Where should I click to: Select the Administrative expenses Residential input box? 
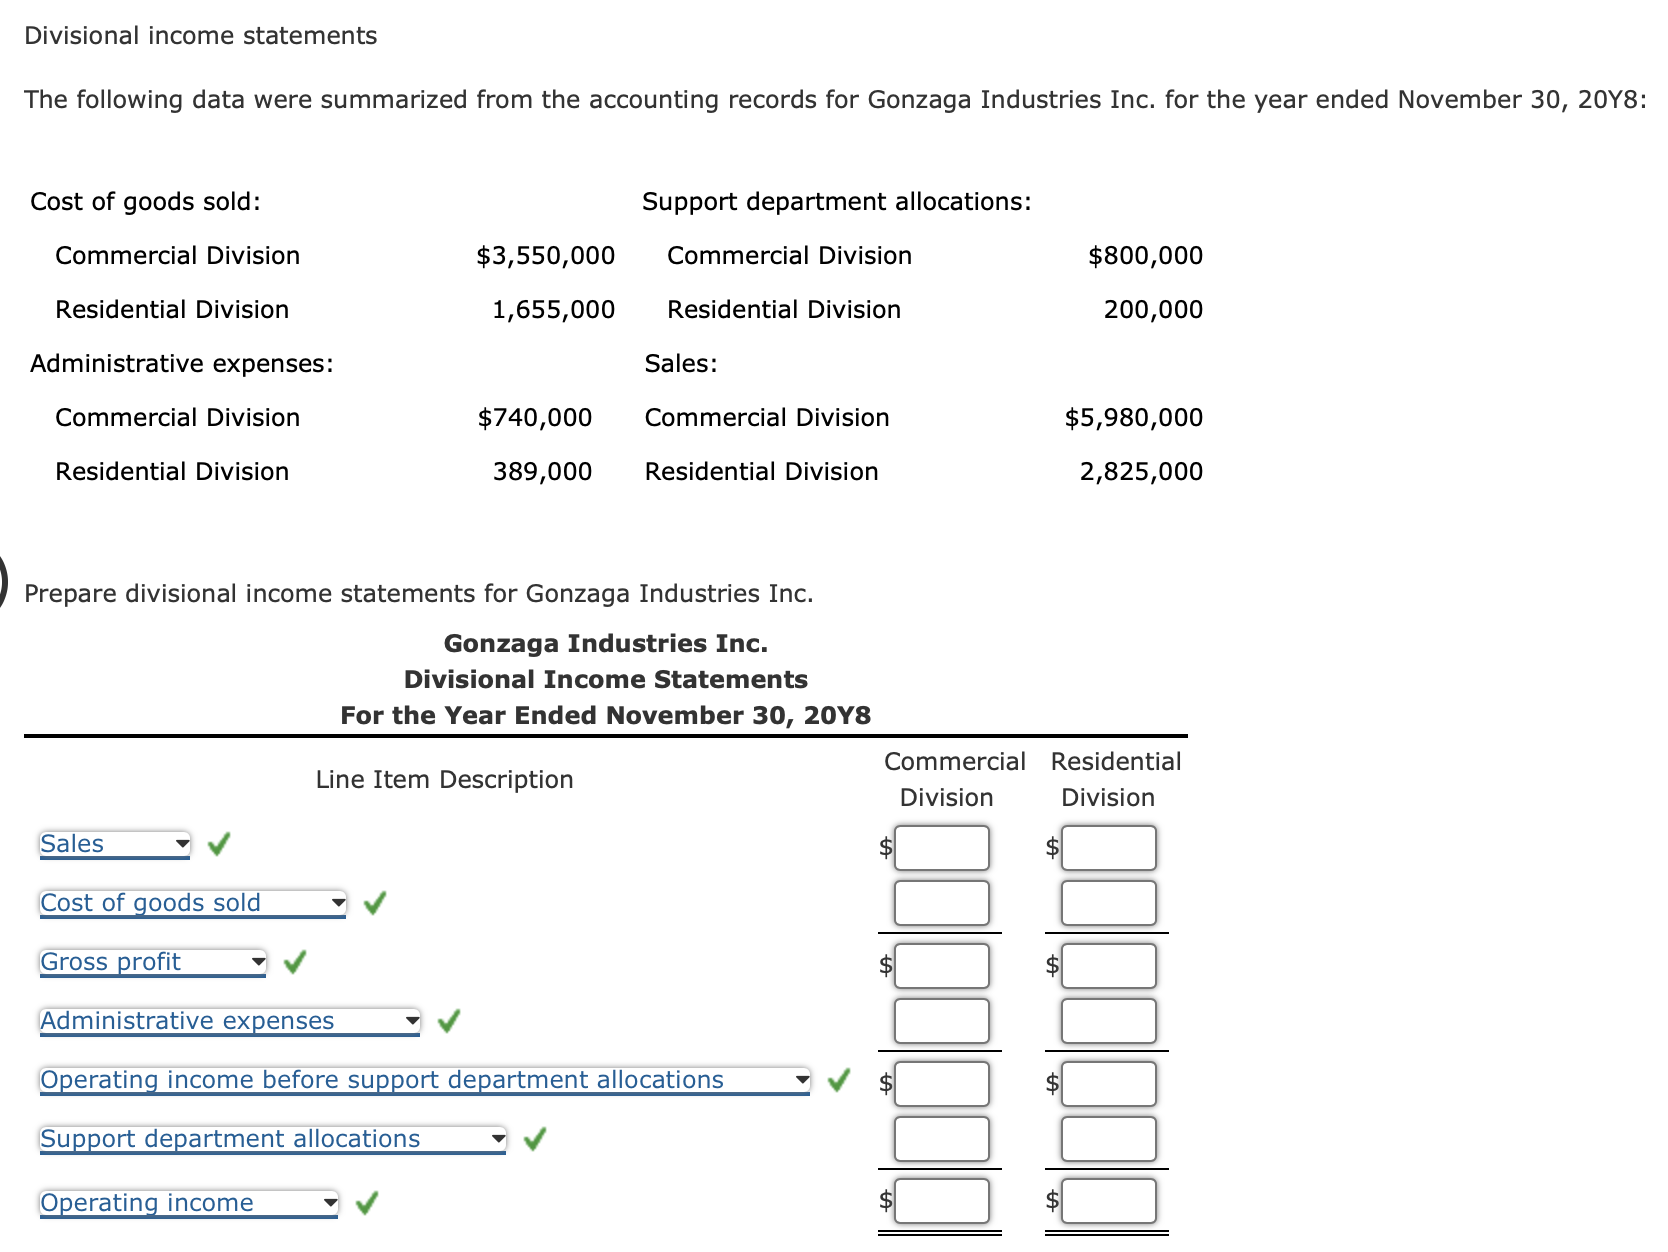(x=1108, y=1020)
